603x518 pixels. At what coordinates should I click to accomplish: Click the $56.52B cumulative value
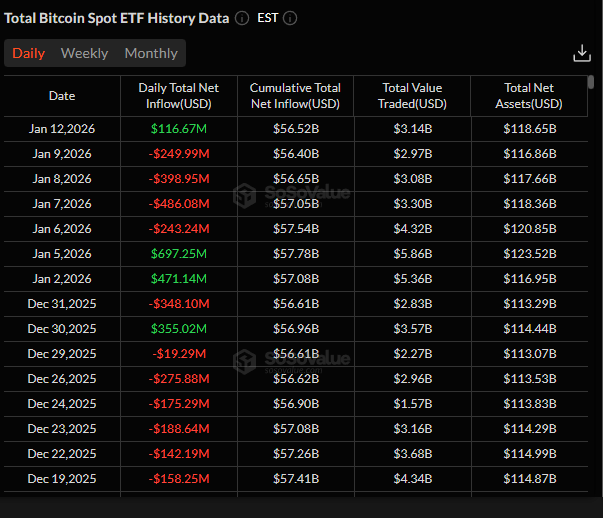[296, 129]
